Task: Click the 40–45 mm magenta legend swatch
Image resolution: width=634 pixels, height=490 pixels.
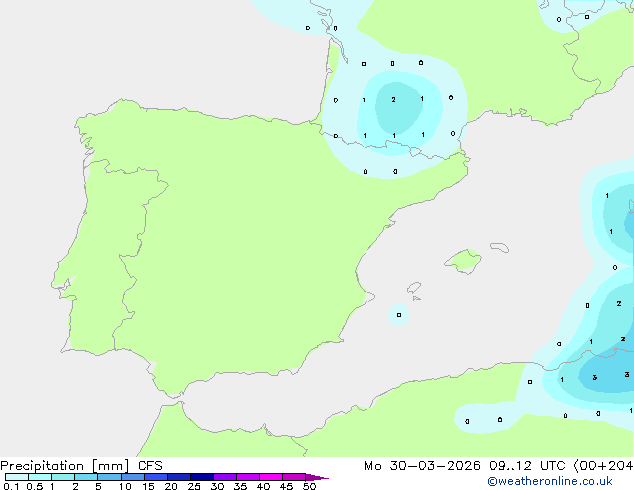Action: [271, 477]
